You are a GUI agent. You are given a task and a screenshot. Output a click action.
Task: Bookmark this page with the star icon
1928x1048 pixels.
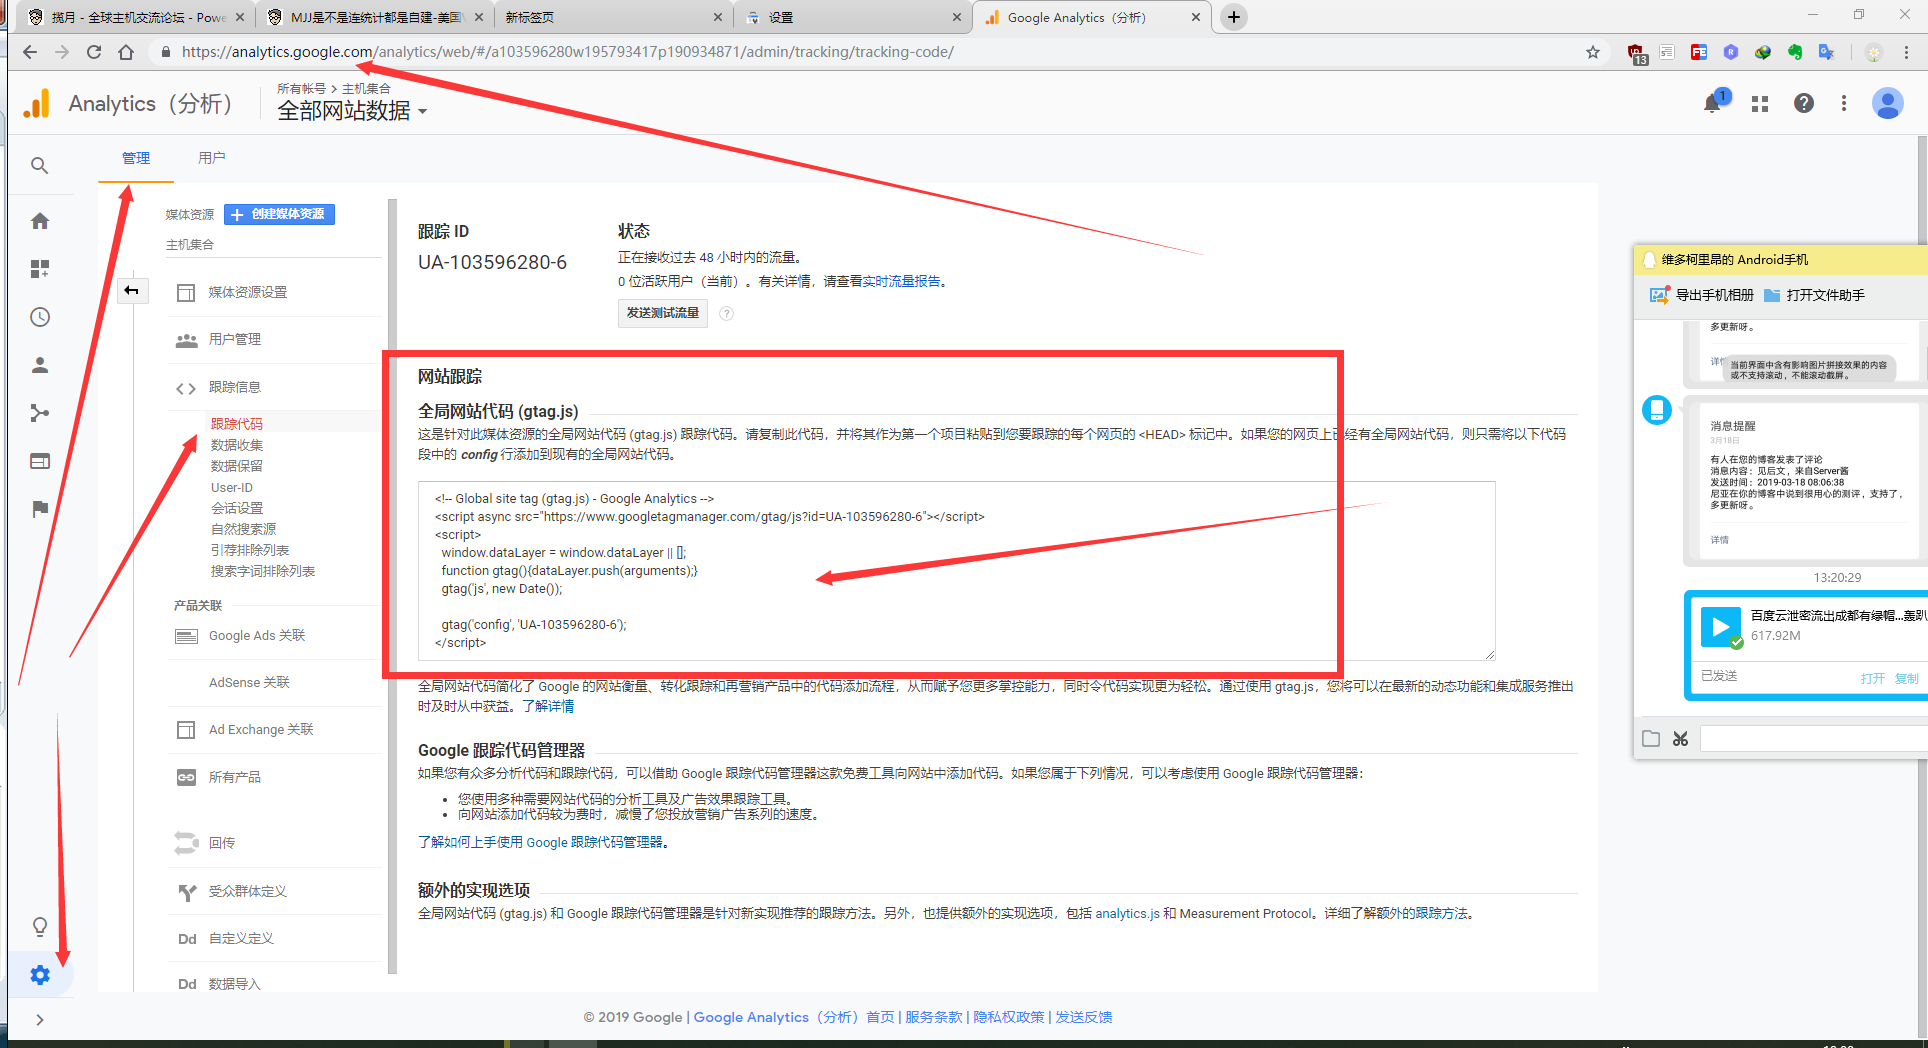1593,52
